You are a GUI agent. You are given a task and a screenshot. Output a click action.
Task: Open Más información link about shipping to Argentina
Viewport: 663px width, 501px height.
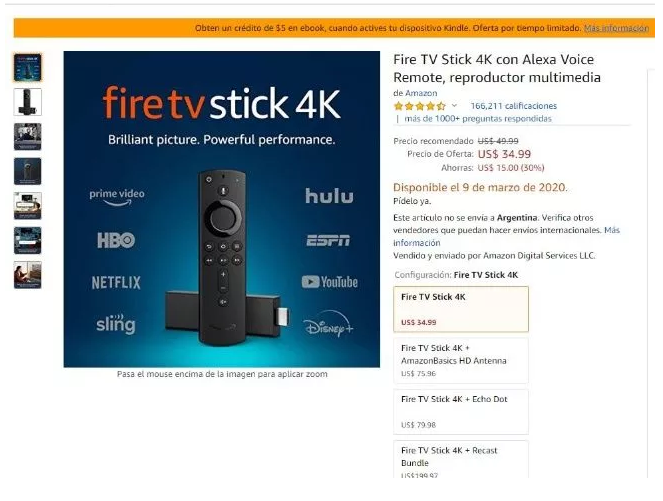point(506,236)
